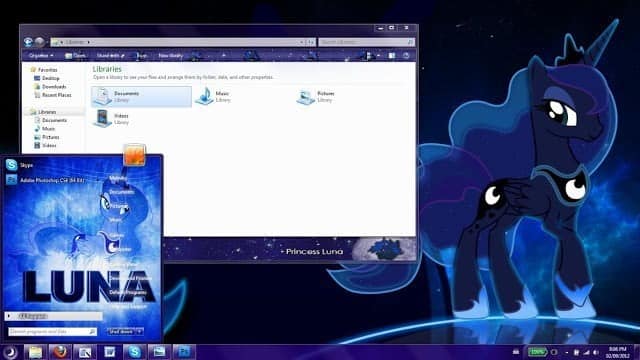Select Libraries node in navigation pane
This screenshot has width=640, height=360.
[x=43, y=112]
